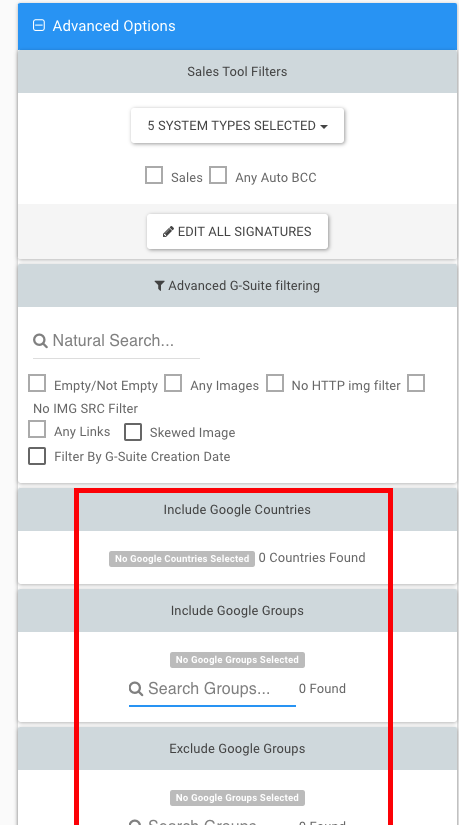Check Filter By G-Suite Creation Date
459x825 pixels.
[x=37, y=456]
